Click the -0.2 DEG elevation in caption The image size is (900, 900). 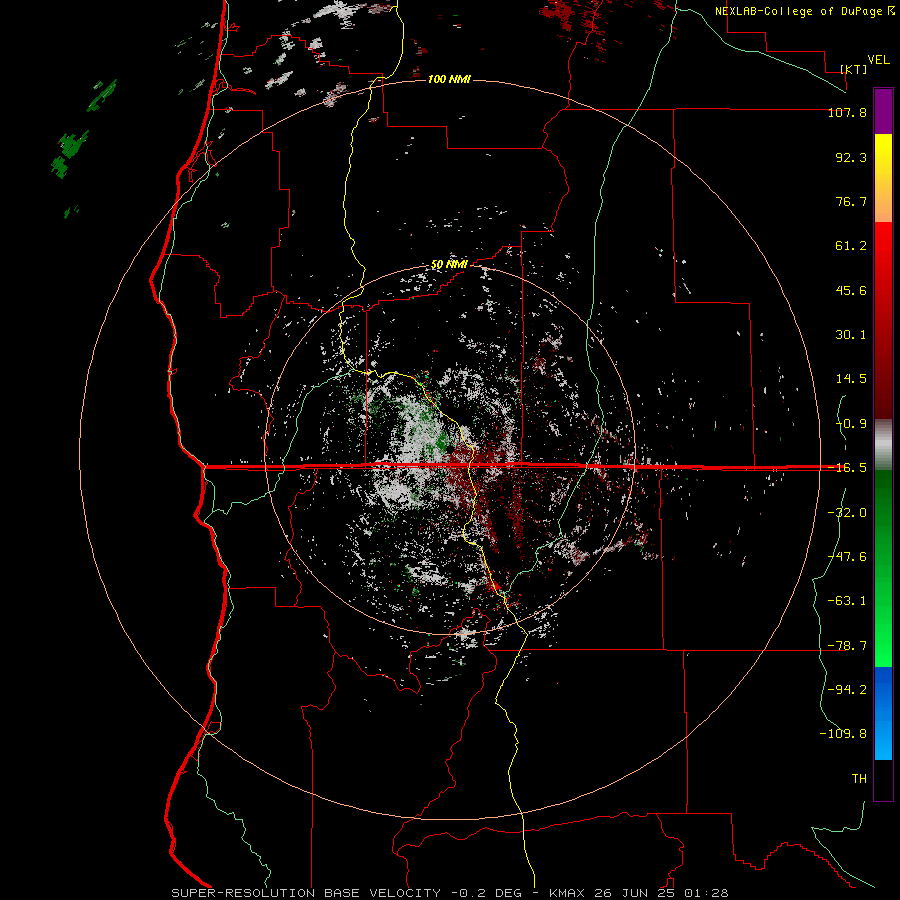tap(486, 893)
